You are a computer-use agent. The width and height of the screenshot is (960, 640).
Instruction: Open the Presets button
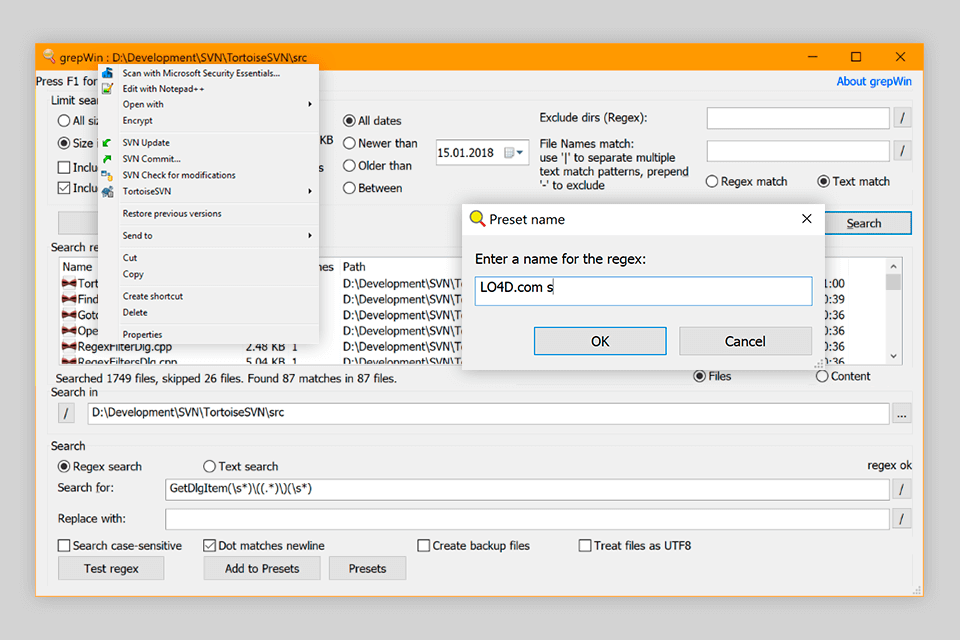(367, 569)
